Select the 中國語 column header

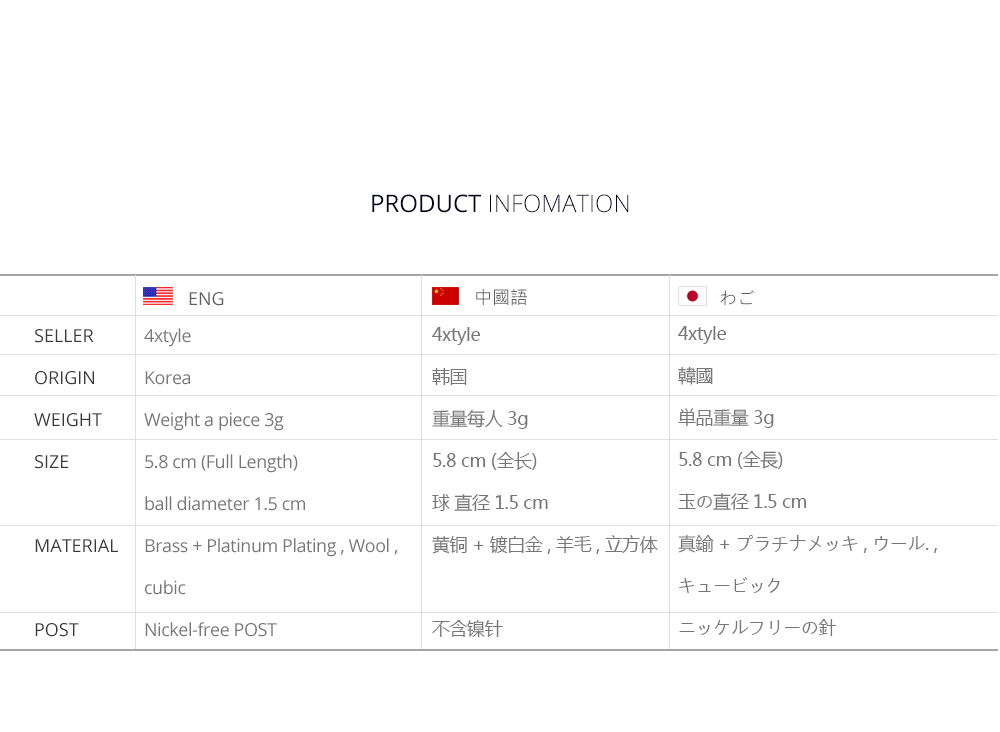click(501, 297)
